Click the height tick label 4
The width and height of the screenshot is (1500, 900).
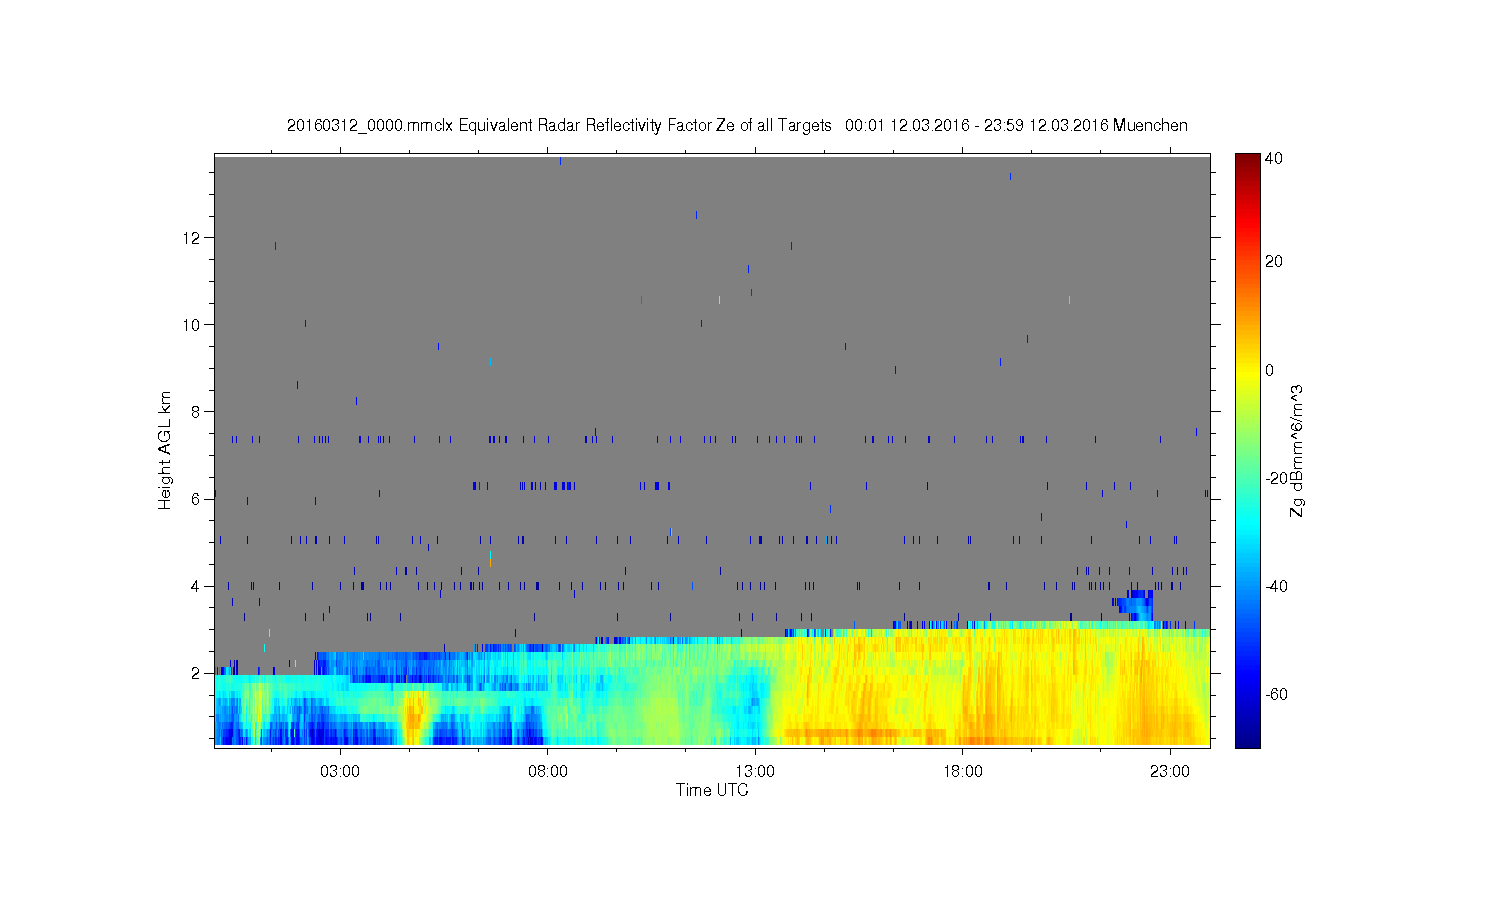click(x=196, y=586)
